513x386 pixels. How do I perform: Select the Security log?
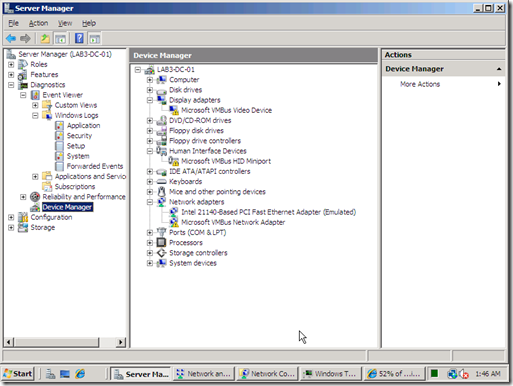coord(79,136)
